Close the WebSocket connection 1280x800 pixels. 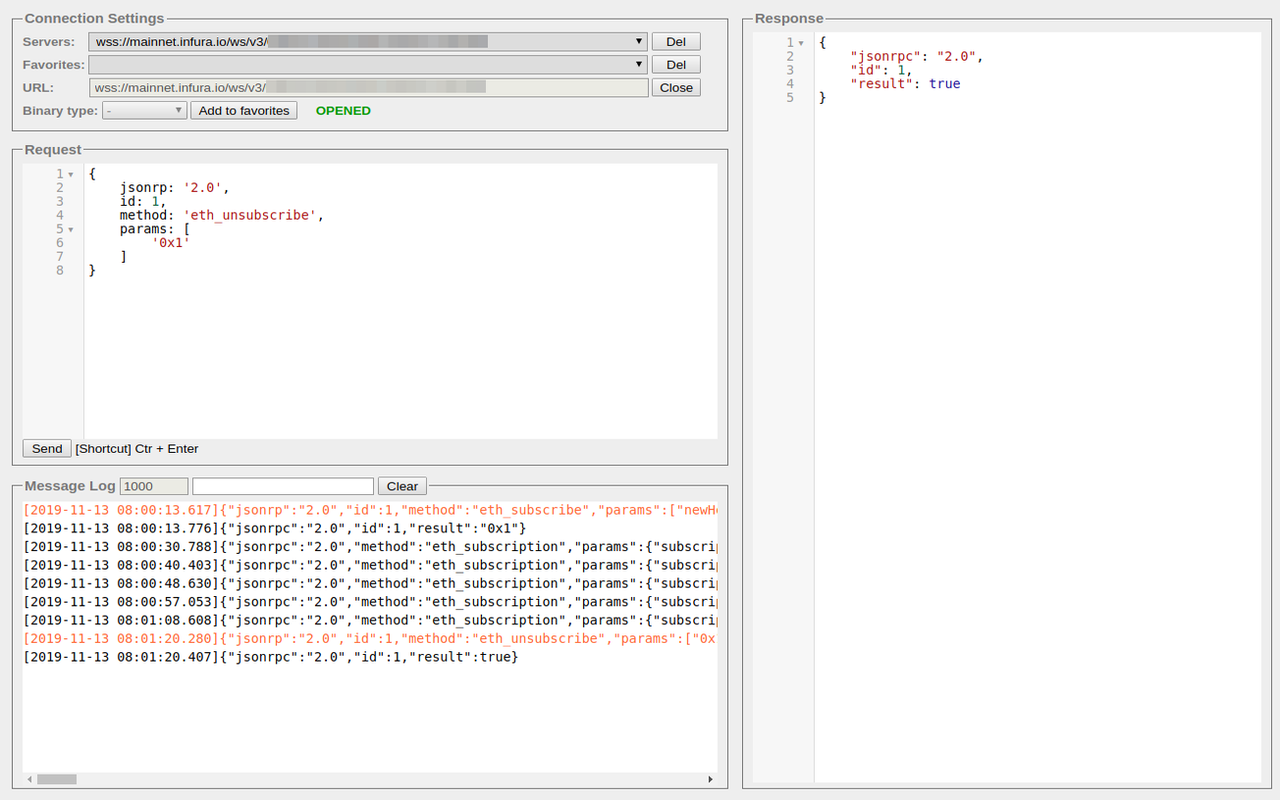(676, 87)
